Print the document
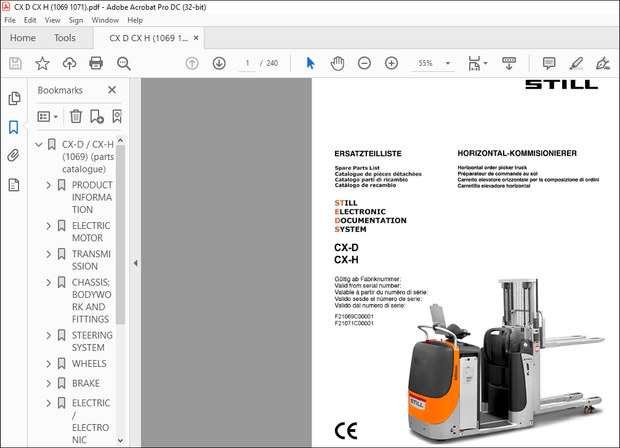620x448 pixels. tap(96, 63)
